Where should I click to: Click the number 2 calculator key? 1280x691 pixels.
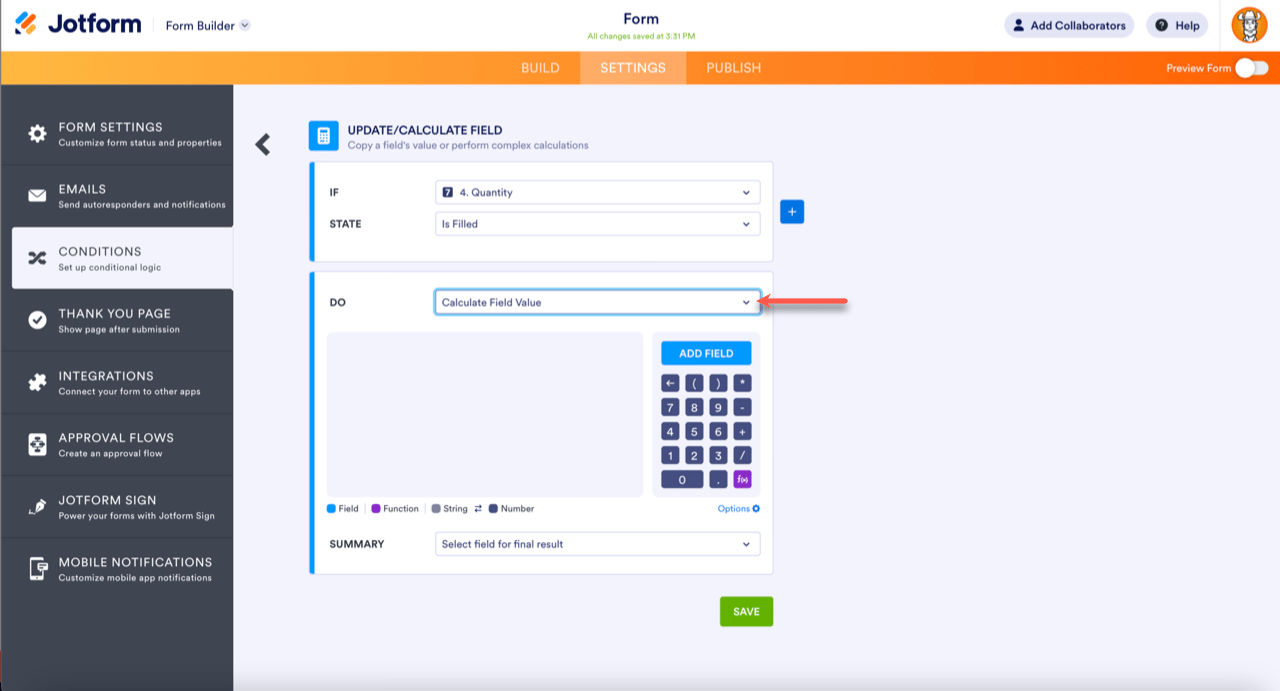coord(694,456)
